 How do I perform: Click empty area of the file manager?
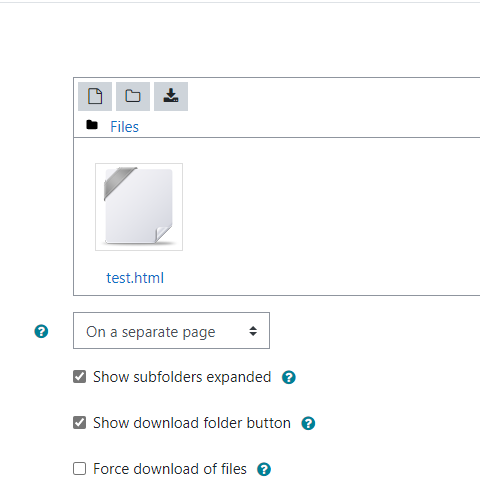(333, 217)
